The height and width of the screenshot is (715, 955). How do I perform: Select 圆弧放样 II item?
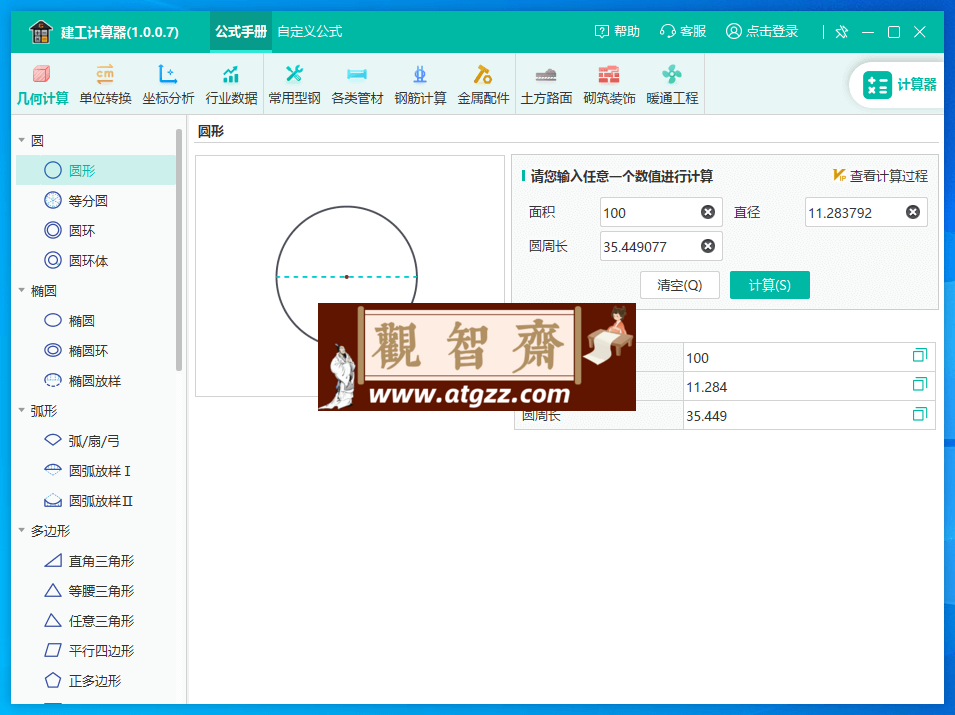96,501
